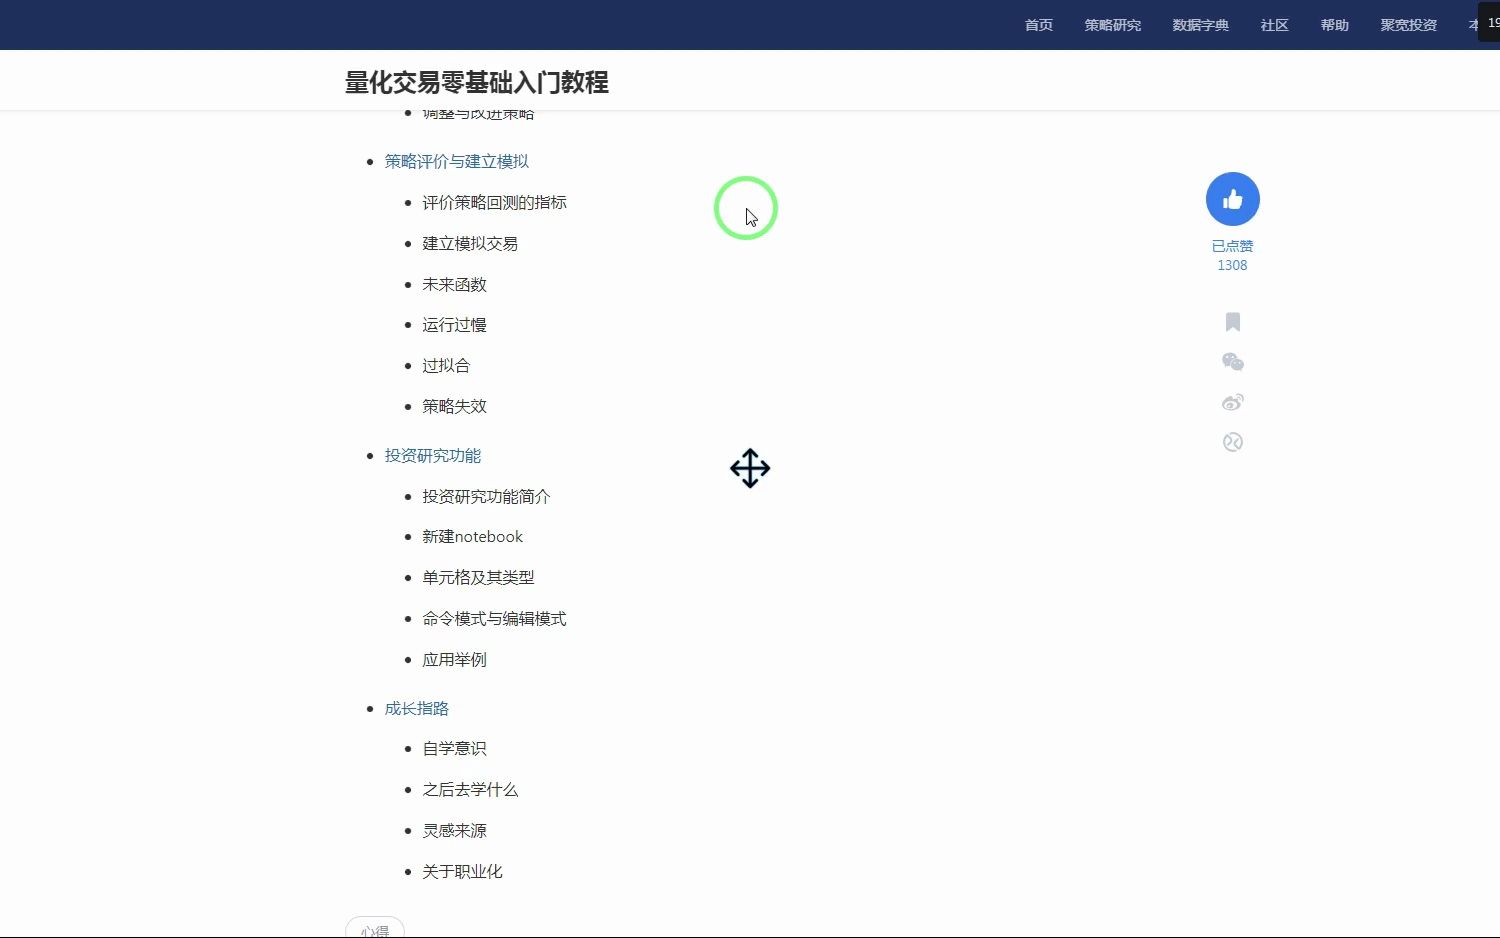Screen dimensions: 1500x938
Task: Follow the 策略评价与建立模拟 section link
Action: 457,161
